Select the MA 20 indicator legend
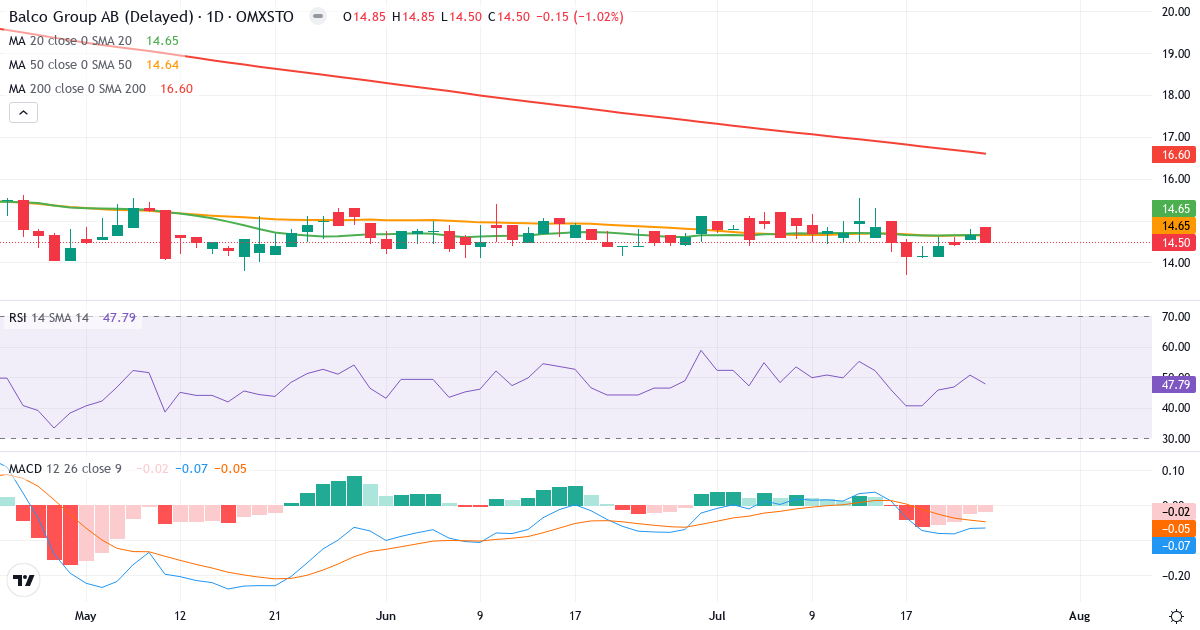Screen dimensions: 1200x630 coord(70,41)
